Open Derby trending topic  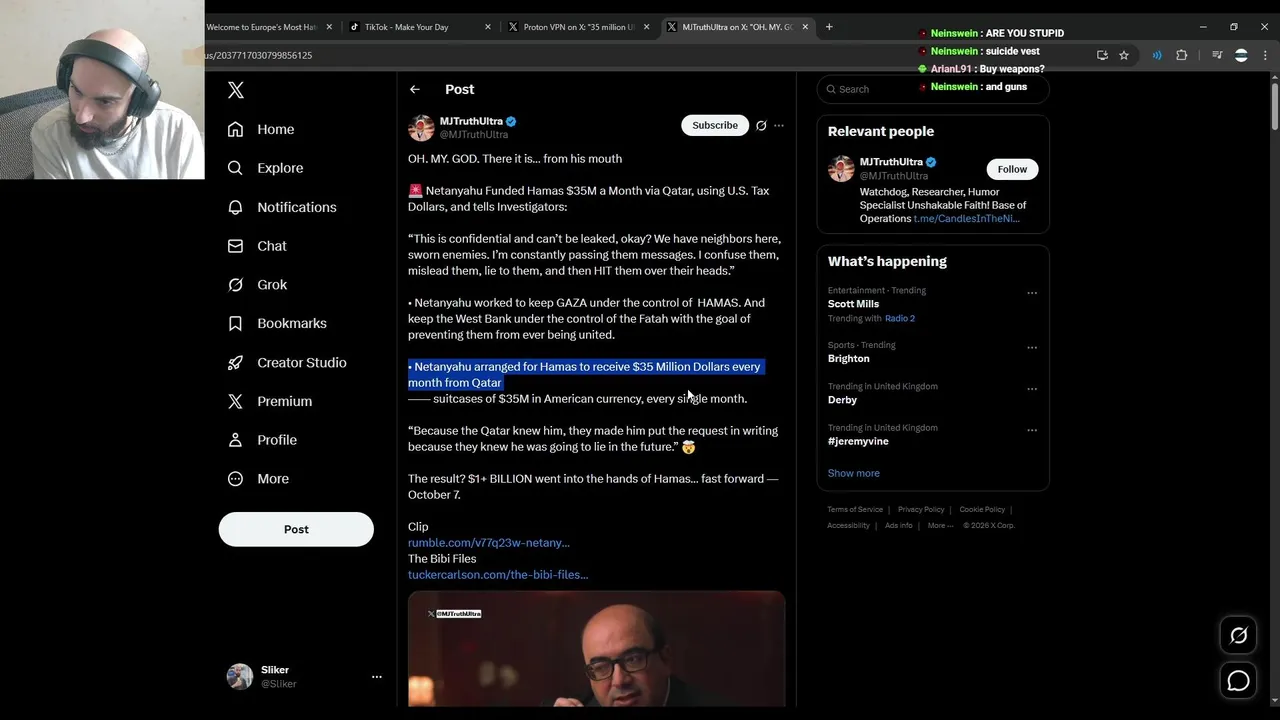(842, 400)
